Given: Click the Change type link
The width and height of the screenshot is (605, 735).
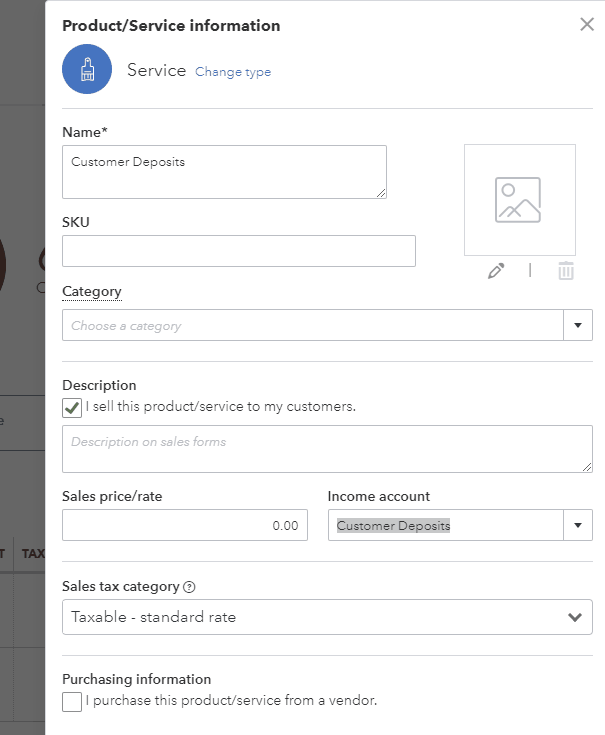Looking at the screenshot, I should 233,72.
